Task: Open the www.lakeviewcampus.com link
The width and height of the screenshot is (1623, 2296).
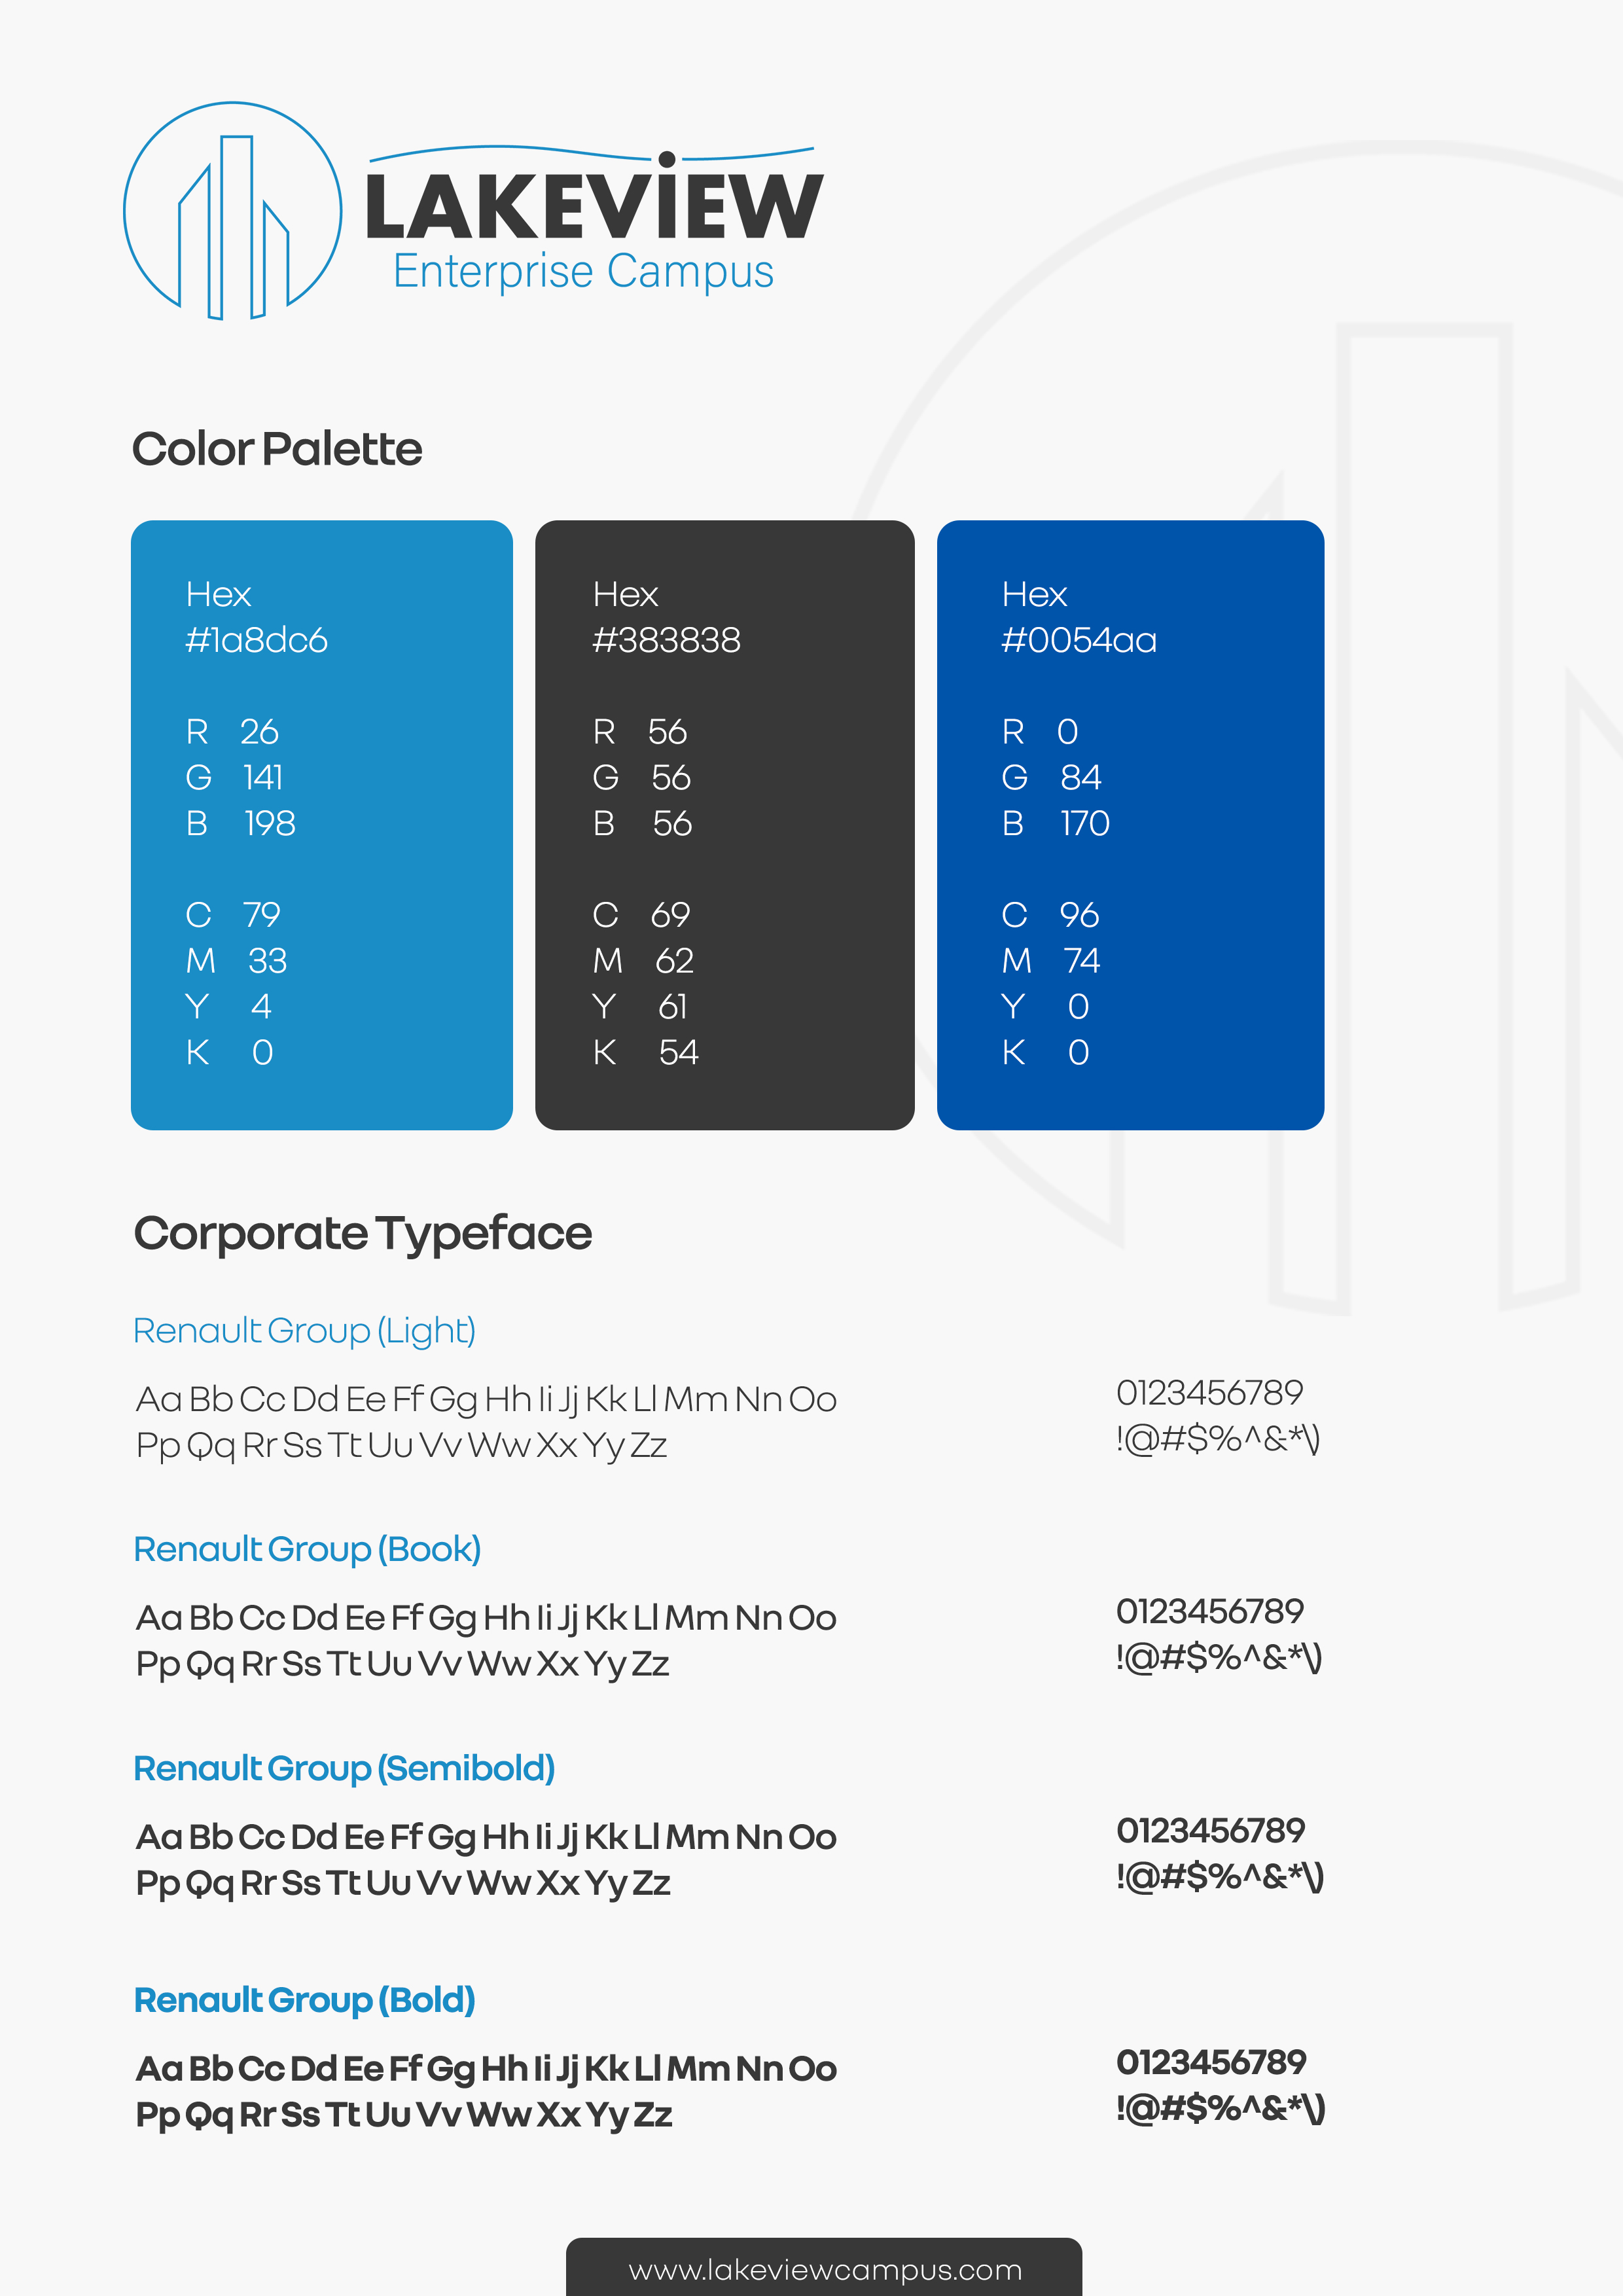Action: [825, 2270]
